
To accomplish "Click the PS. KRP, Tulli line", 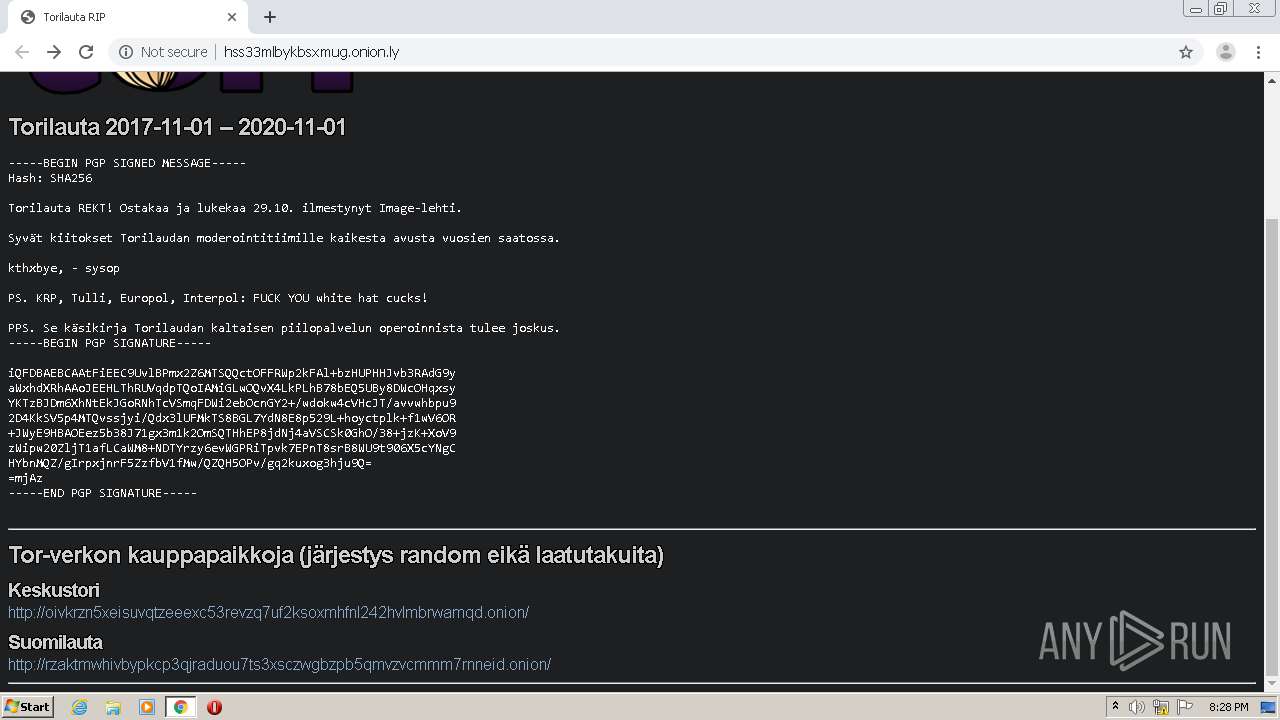I will click(218, 298).
